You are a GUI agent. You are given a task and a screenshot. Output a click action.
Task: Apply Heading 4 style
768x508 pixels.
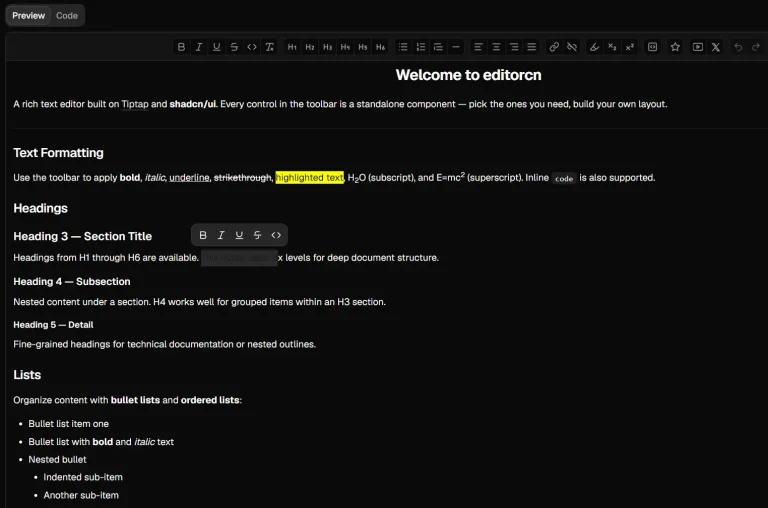click(x=345, y=47)
